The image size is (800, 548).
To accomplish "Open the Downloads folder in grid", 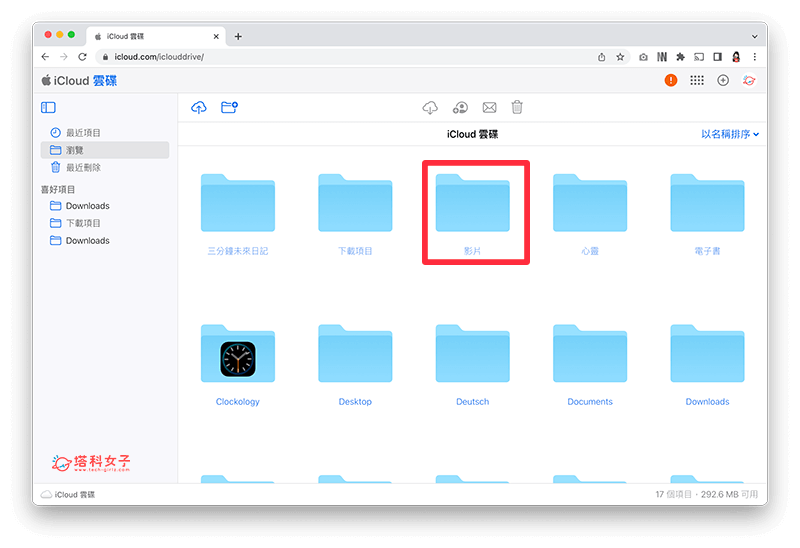I will click(707, 365).
